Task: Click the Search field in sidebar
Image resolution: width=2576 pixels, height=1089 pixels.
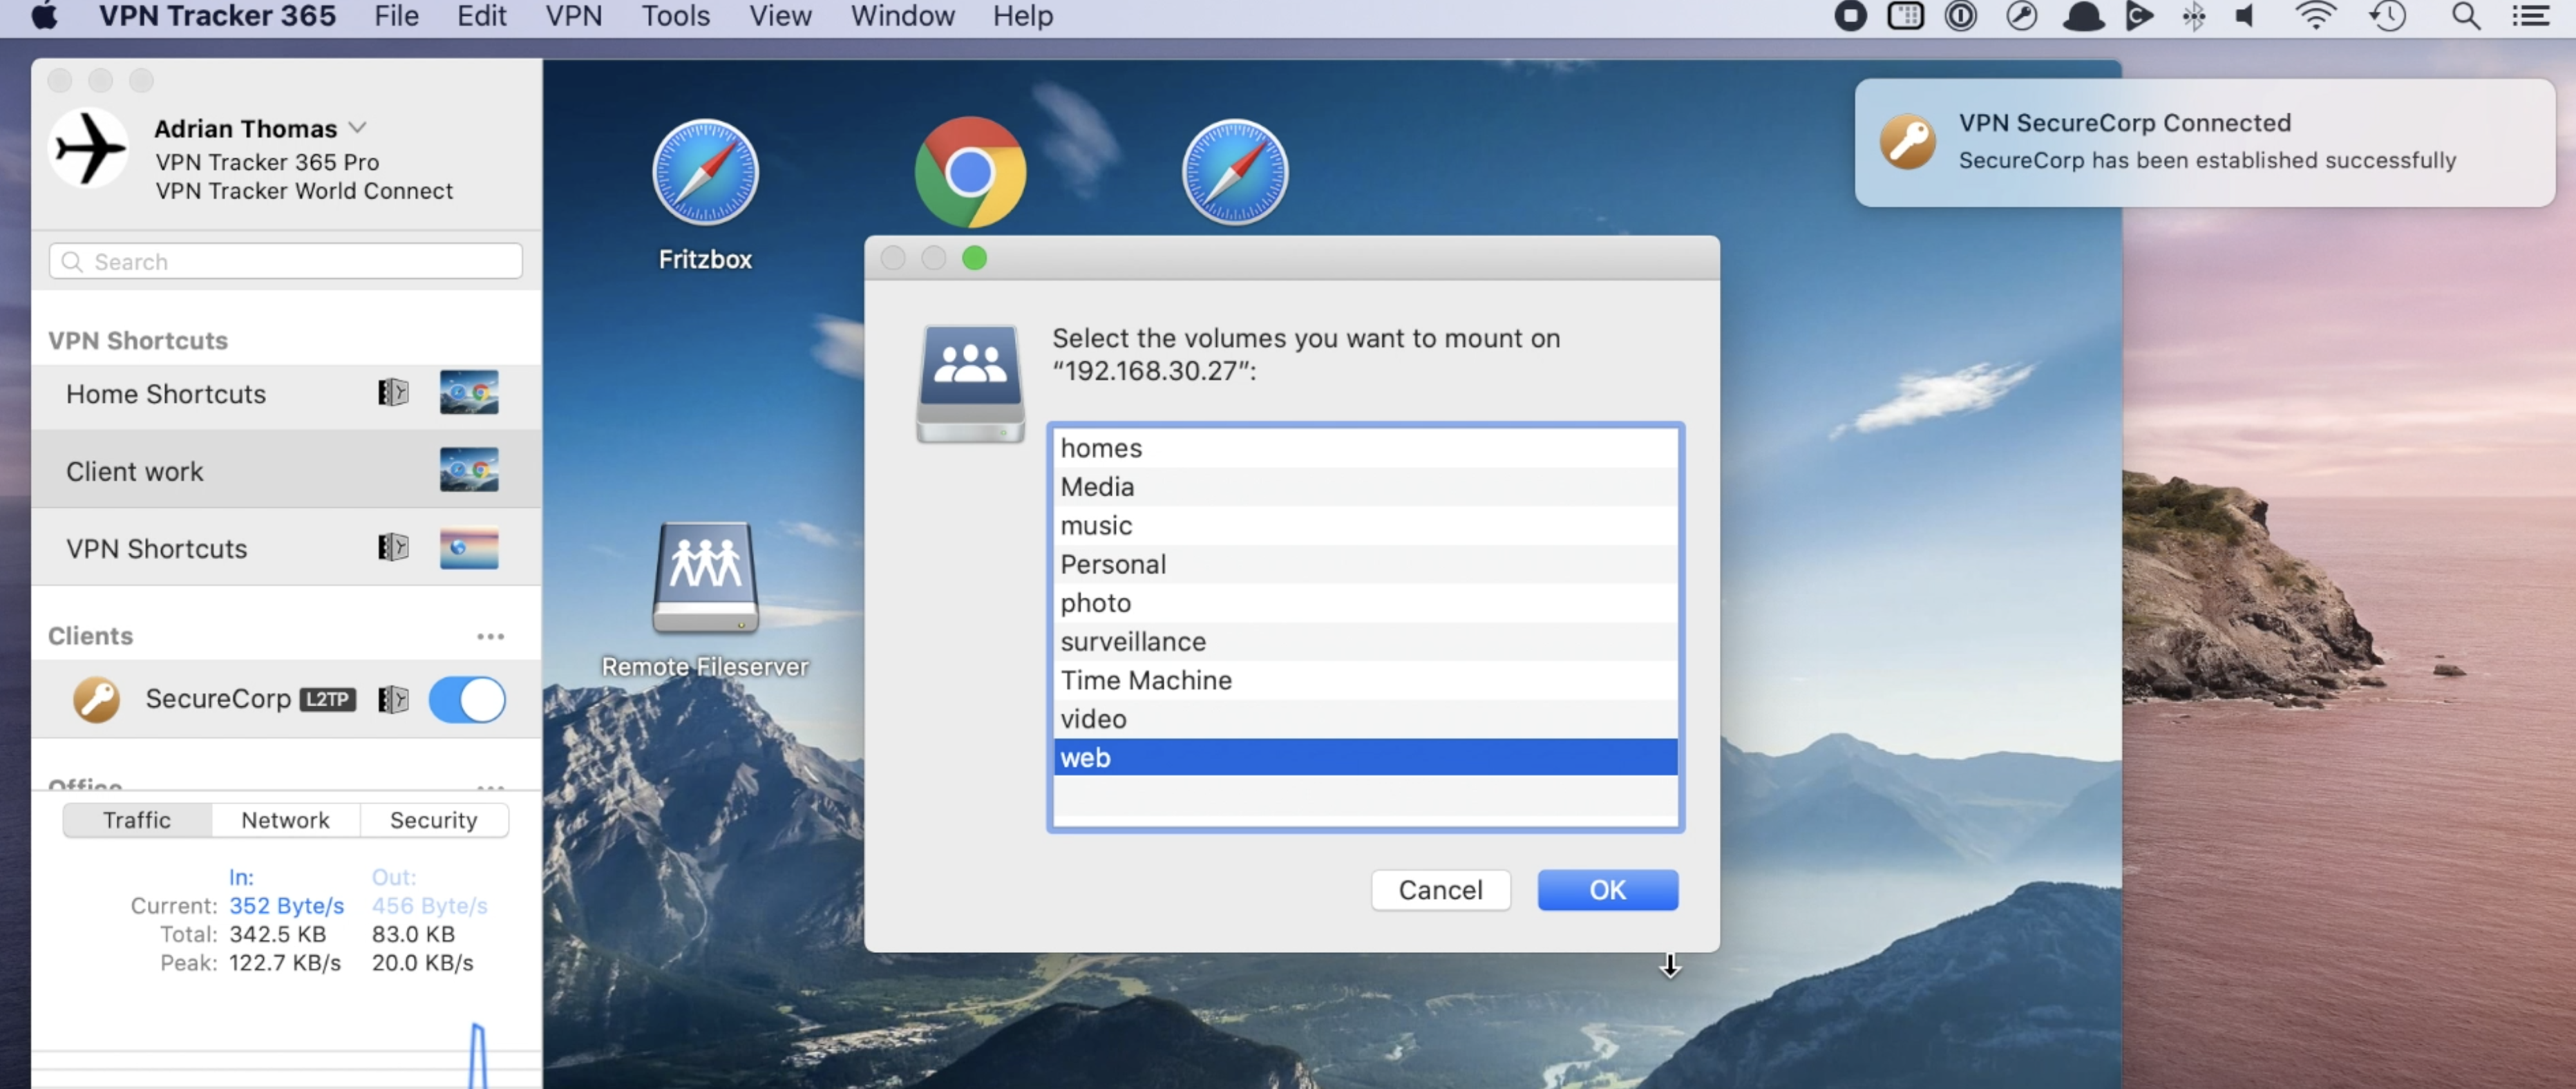Action: click(286, 261)
